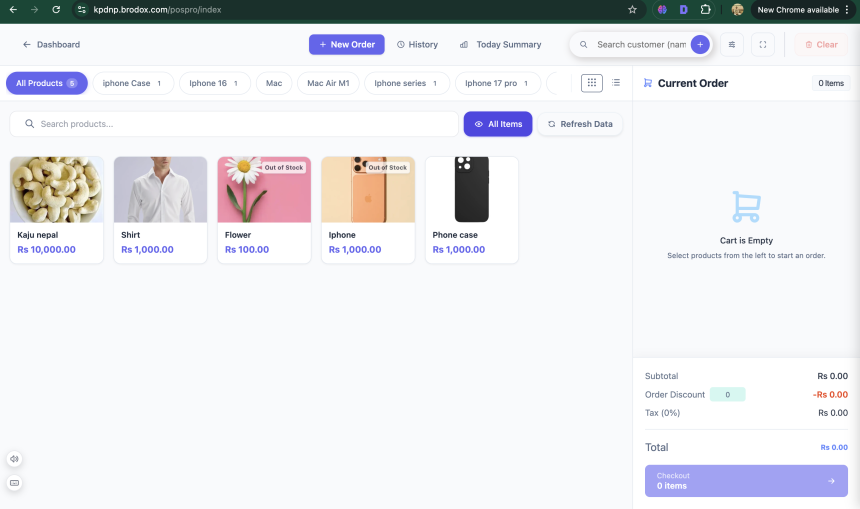Open site information icon in address bar
This screenshot has height=509, width=860.
(82, 9)
